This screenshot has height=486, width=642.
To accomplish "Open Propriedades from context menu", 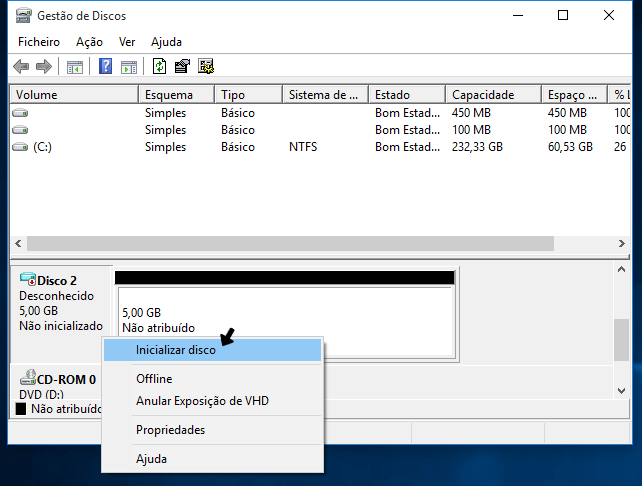I will click(x=212, y=430).
